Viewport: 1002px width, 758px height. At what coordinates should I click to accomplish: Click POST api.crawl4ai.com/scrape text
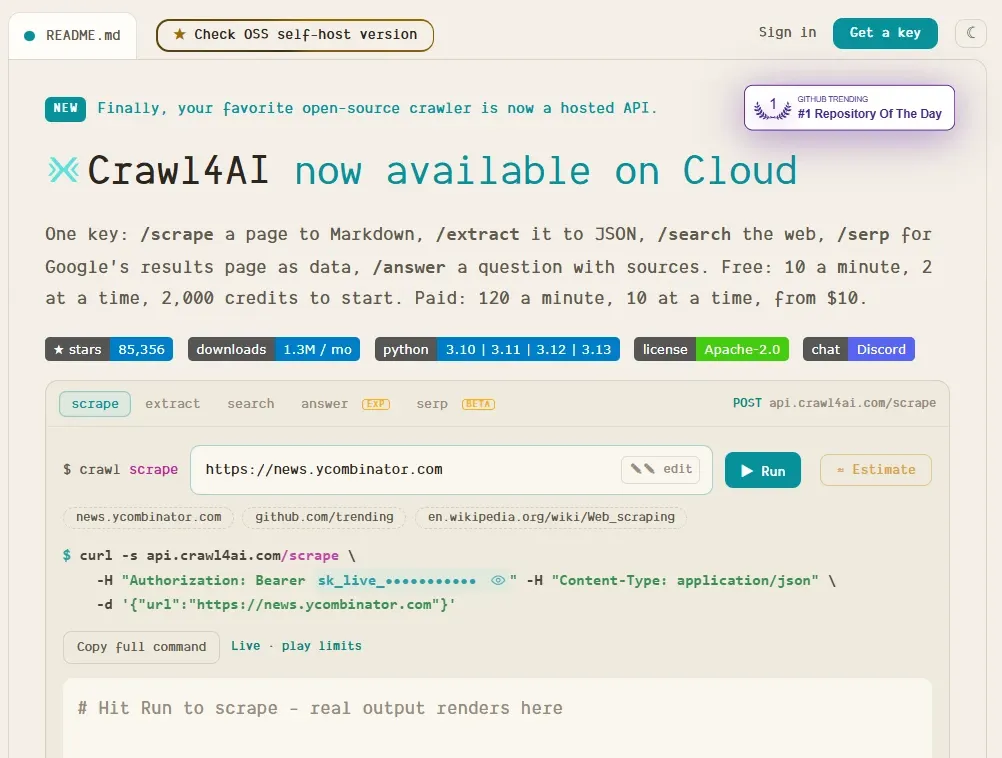(x=834, y=403)
